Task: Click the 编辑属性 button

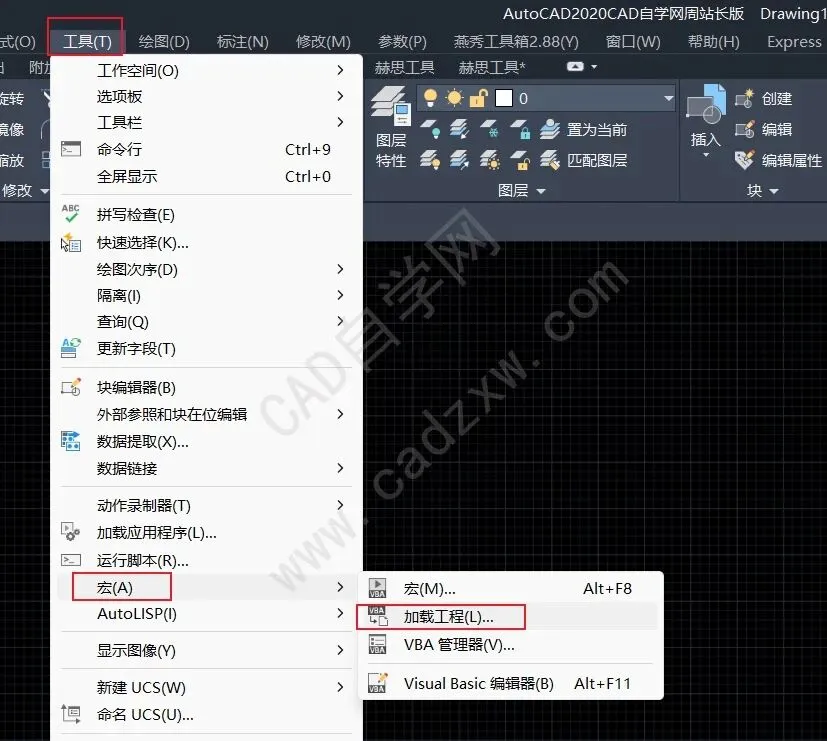Action: [x=778, y=160]
